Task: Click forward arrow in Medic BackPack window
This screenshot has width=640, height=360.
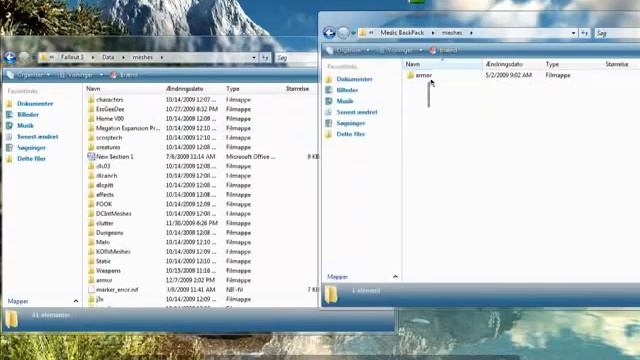Action: pyautogui.click(x=343, y=33)
